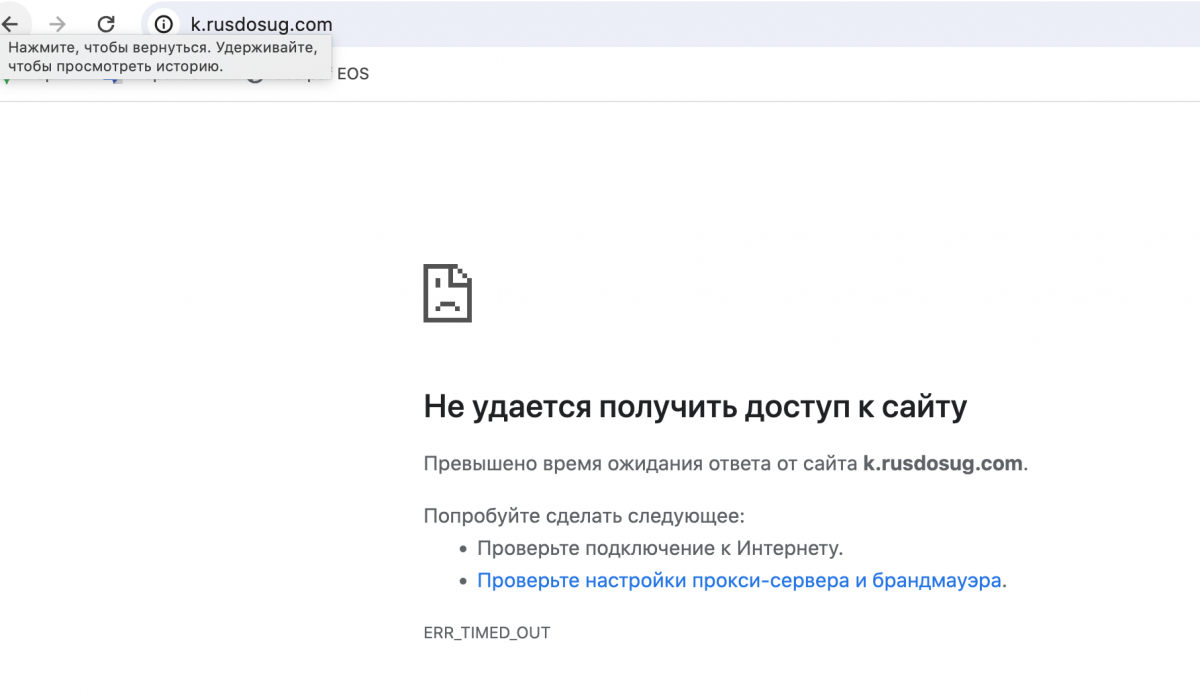Screen dimensions: 1200x692
Task: Click the browser back arrow button
Action: click(10, 25)
